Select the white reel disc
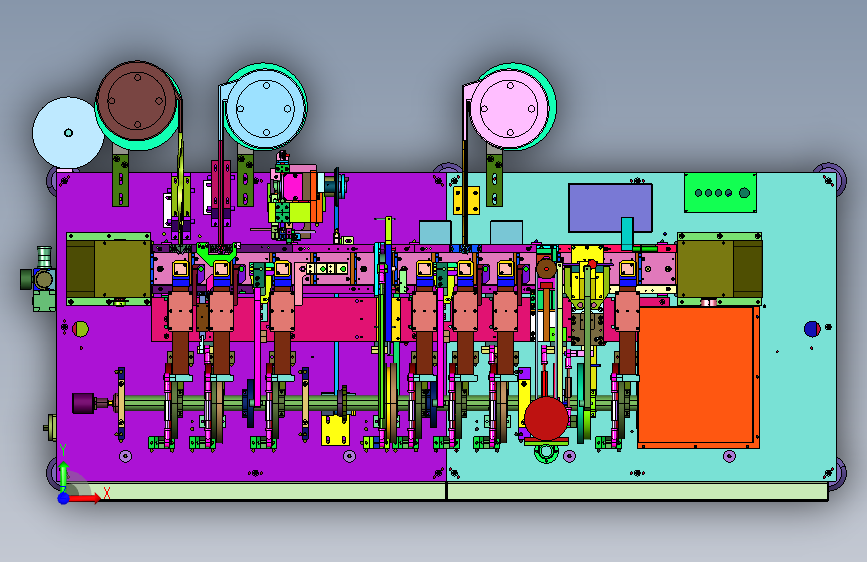 pyautogui.click(x=68, y=133)
